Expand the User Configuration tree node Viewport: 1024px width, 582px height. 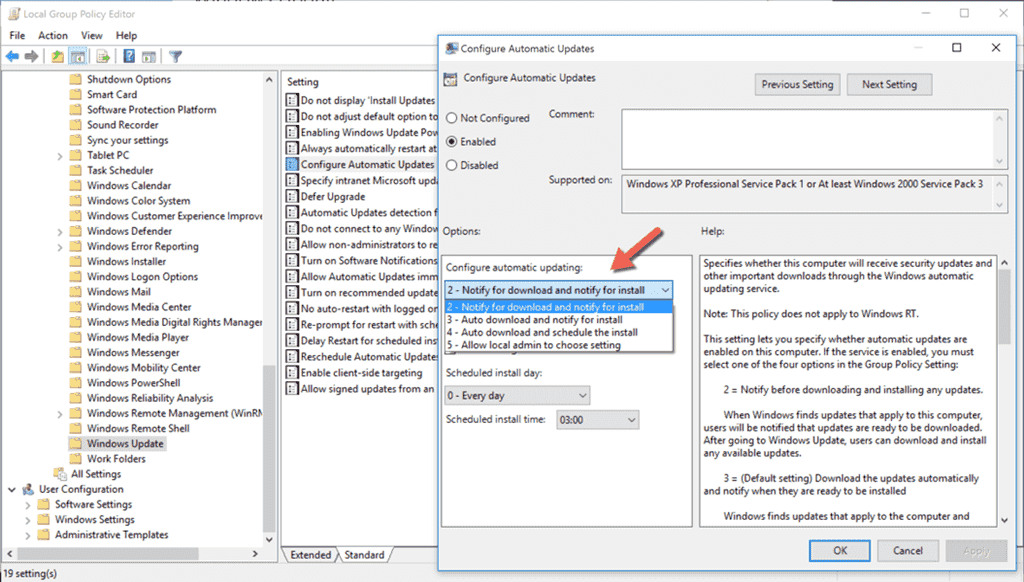tap(10, 489)
